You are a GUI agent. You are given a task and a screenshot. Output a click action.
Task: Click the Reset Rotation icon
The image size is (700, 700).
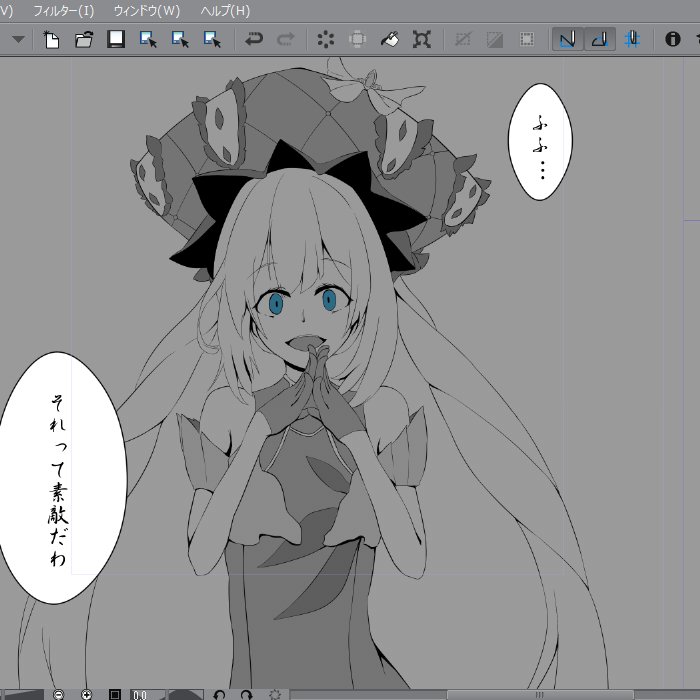[x=275, y=695]
